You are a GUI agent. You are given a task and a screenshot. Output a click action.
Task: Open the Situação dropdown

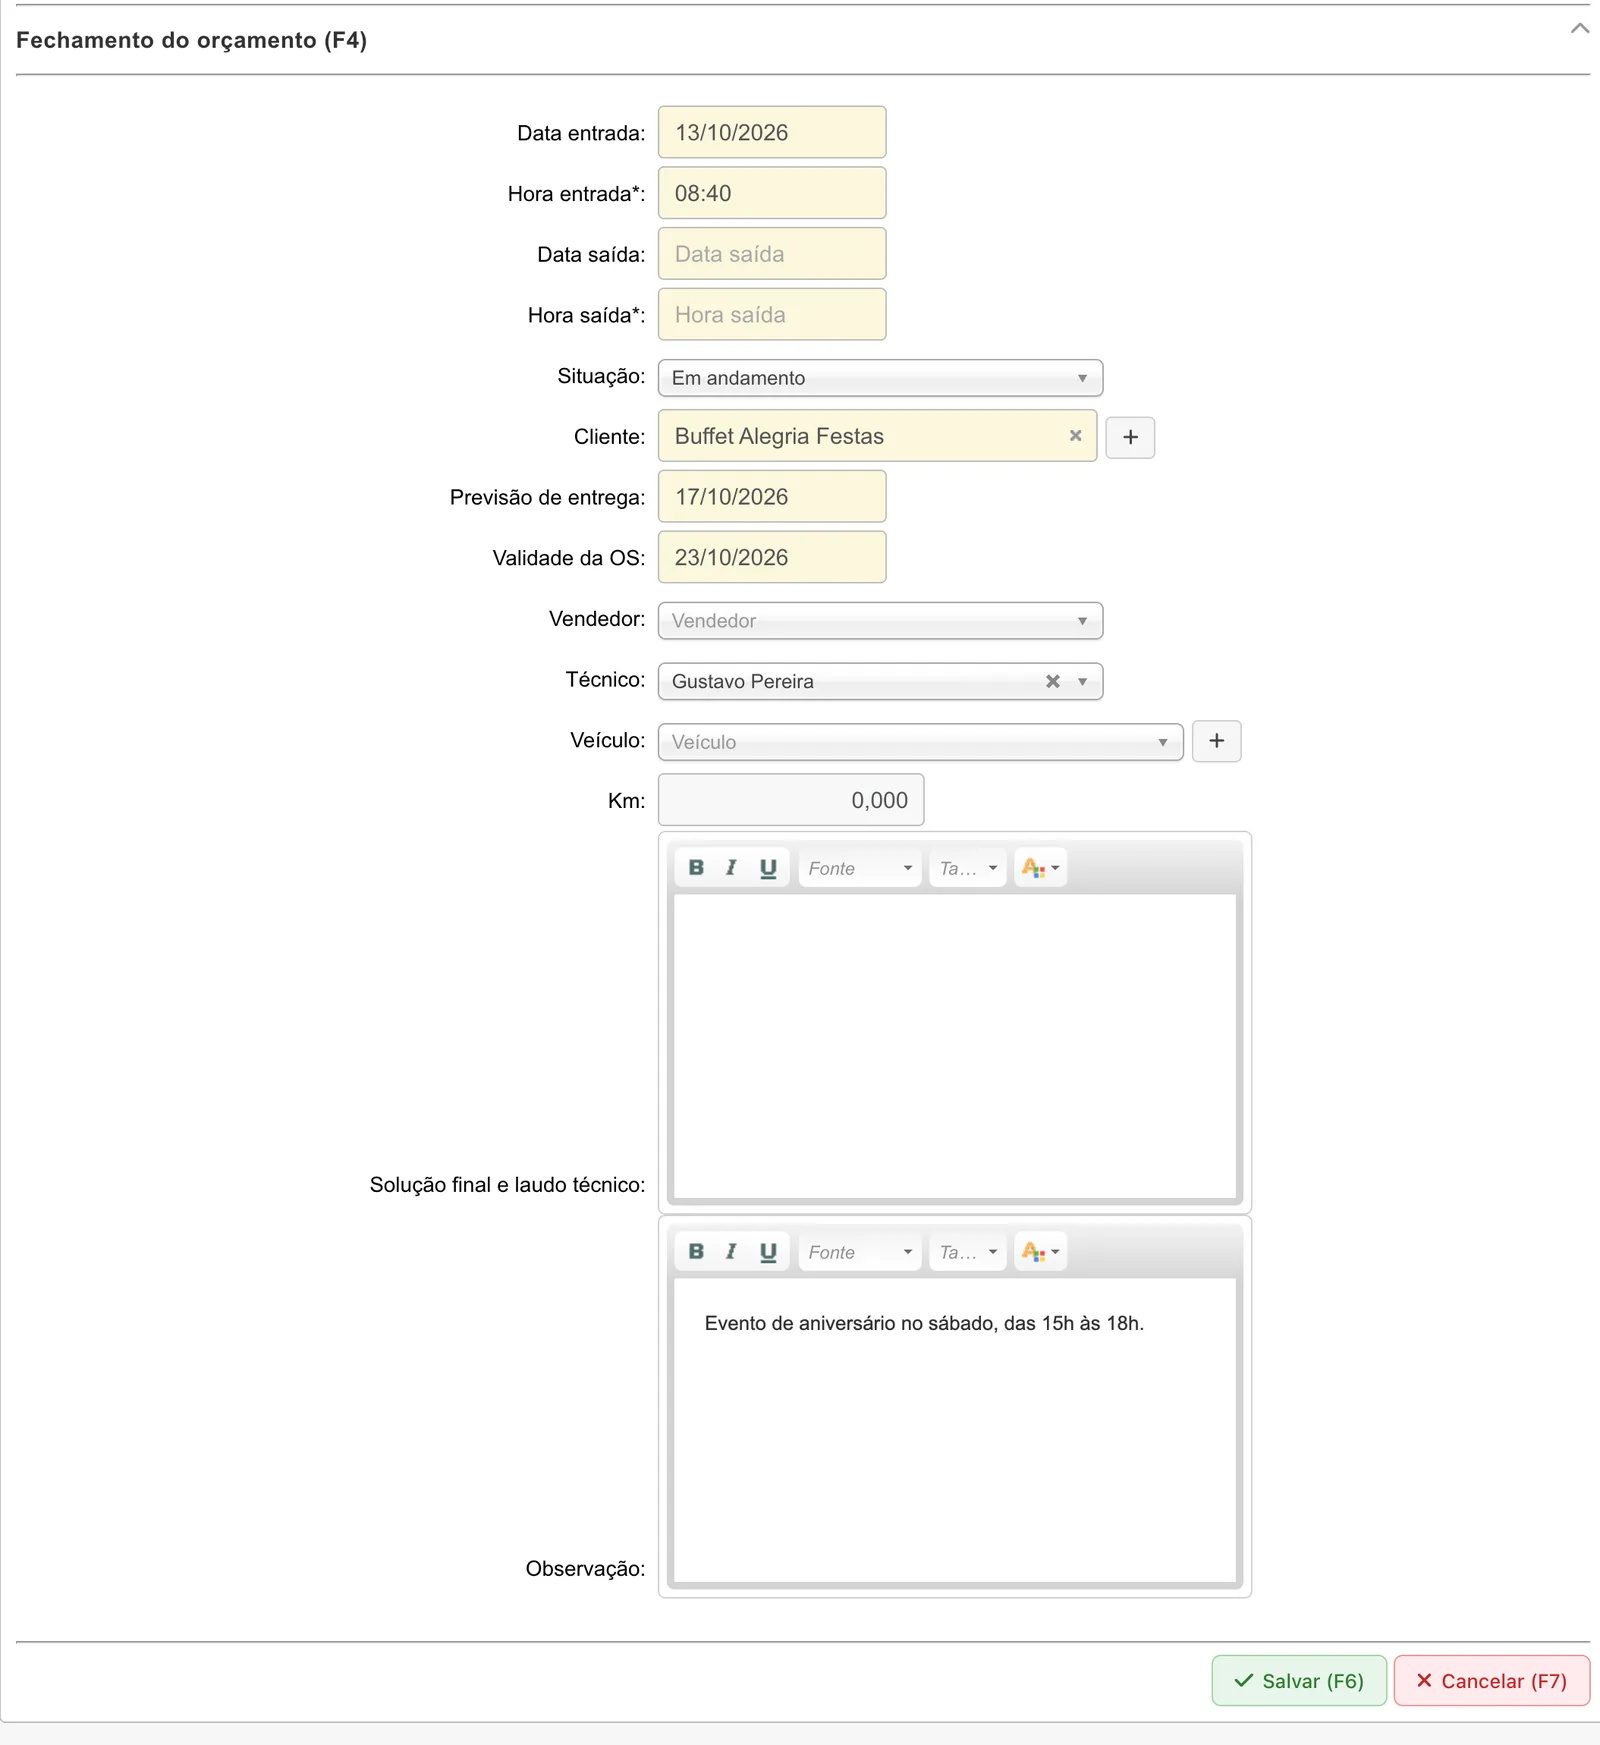[x=880, y=378]
